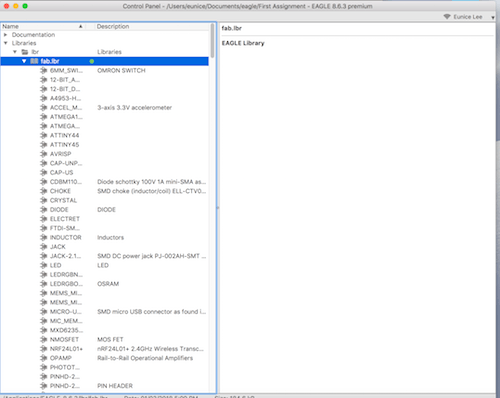Select the JACK device entry
The width and height of the screenshot is (500, 398).
[58, 247]
